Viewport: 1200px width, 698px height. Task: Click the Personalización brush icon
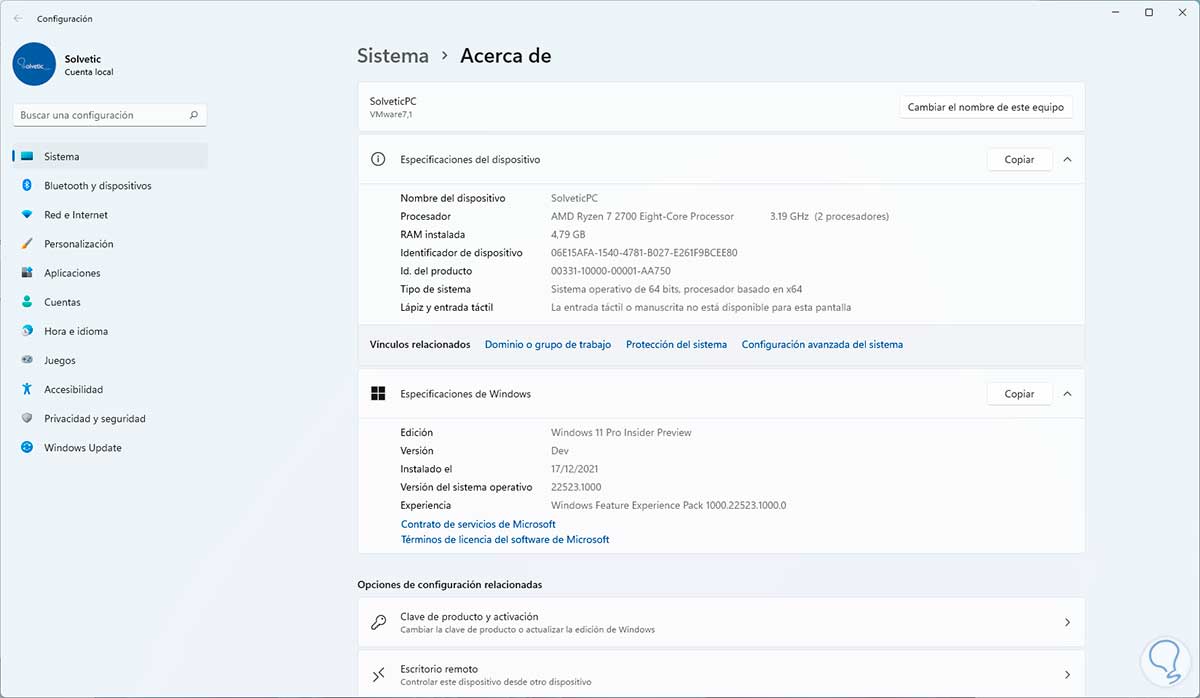click(x=26, y=244)
